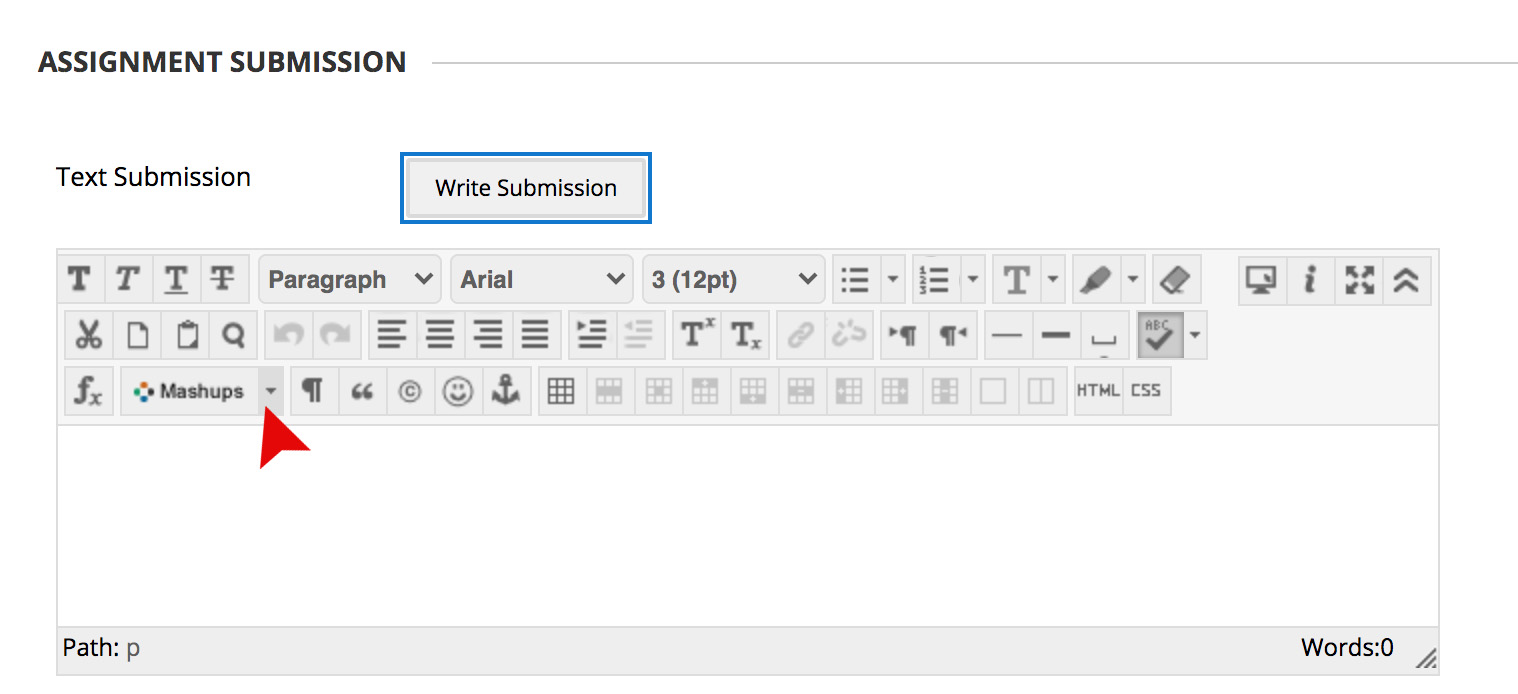
Task: Click the split table cells icon
Action: pyautogui.click(x=1041, y=391)
